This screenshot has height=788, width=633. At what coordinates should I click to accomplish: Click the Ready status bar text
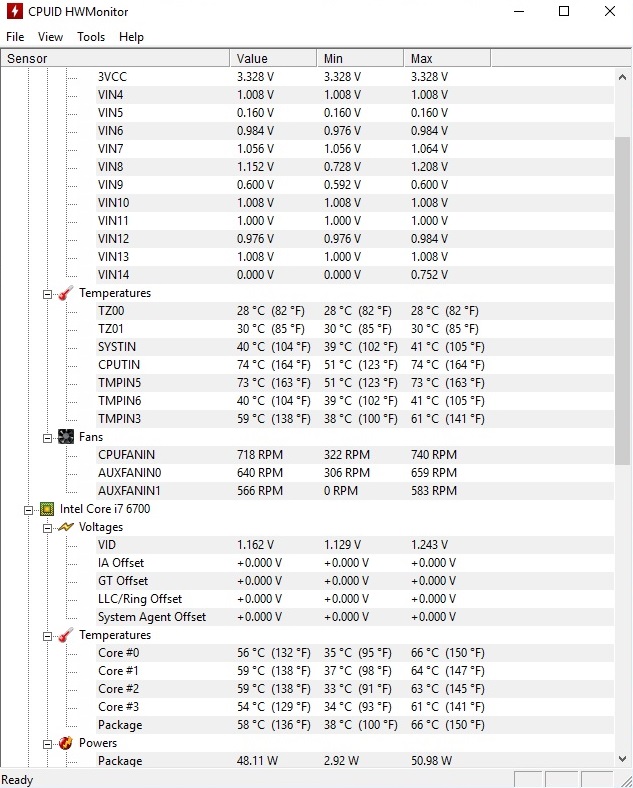pyautogui.click(x=18, y=780)
